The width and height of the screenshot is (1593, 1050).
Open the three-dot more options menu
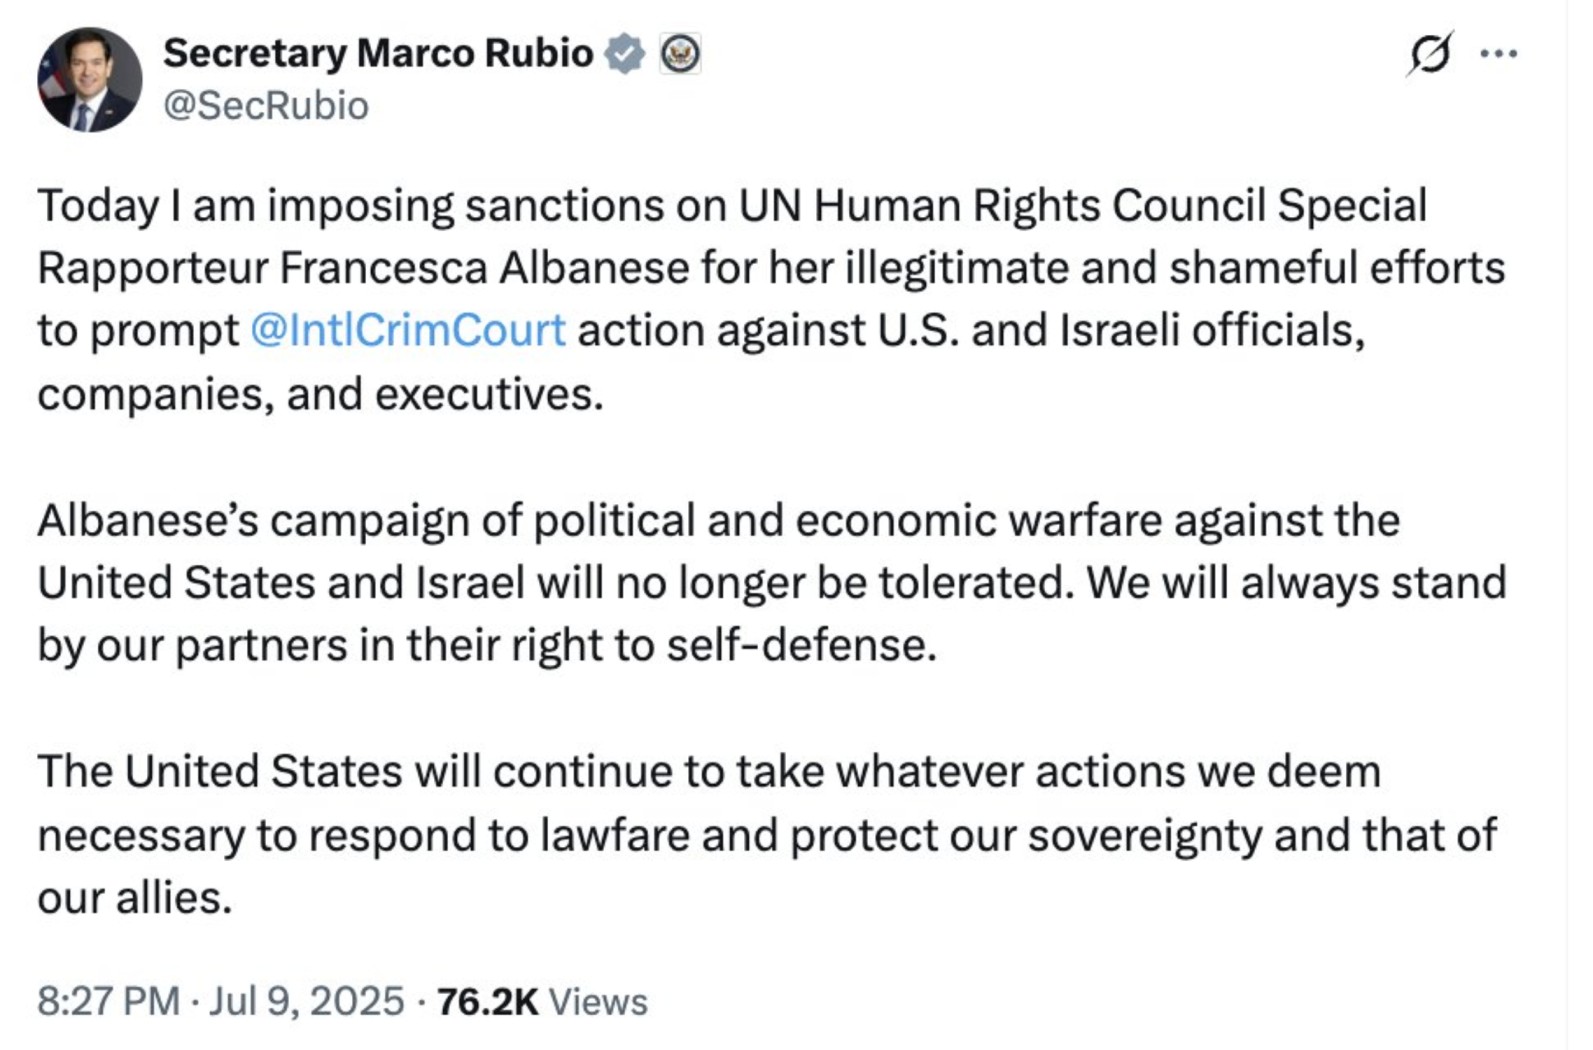pos(1498,54)
